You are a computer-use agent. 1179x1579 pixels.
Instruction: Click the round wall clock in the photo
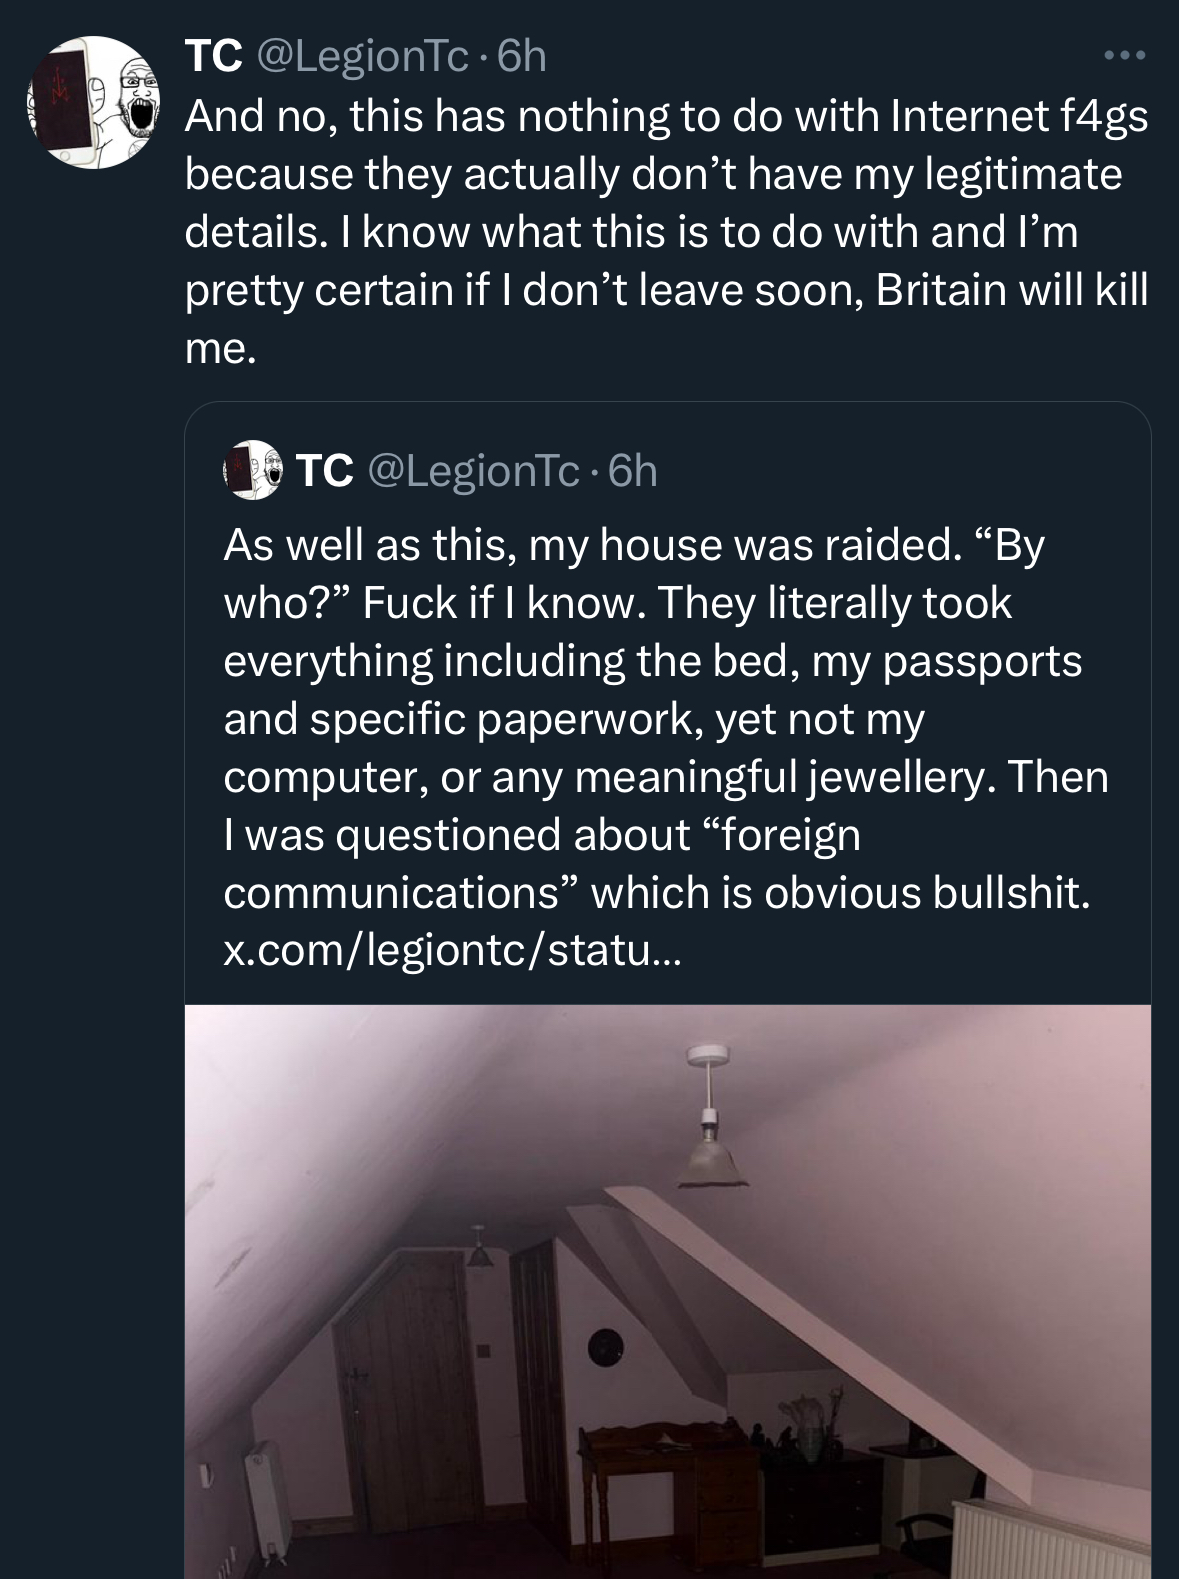pyautogui.click(x=605, y=1346)
